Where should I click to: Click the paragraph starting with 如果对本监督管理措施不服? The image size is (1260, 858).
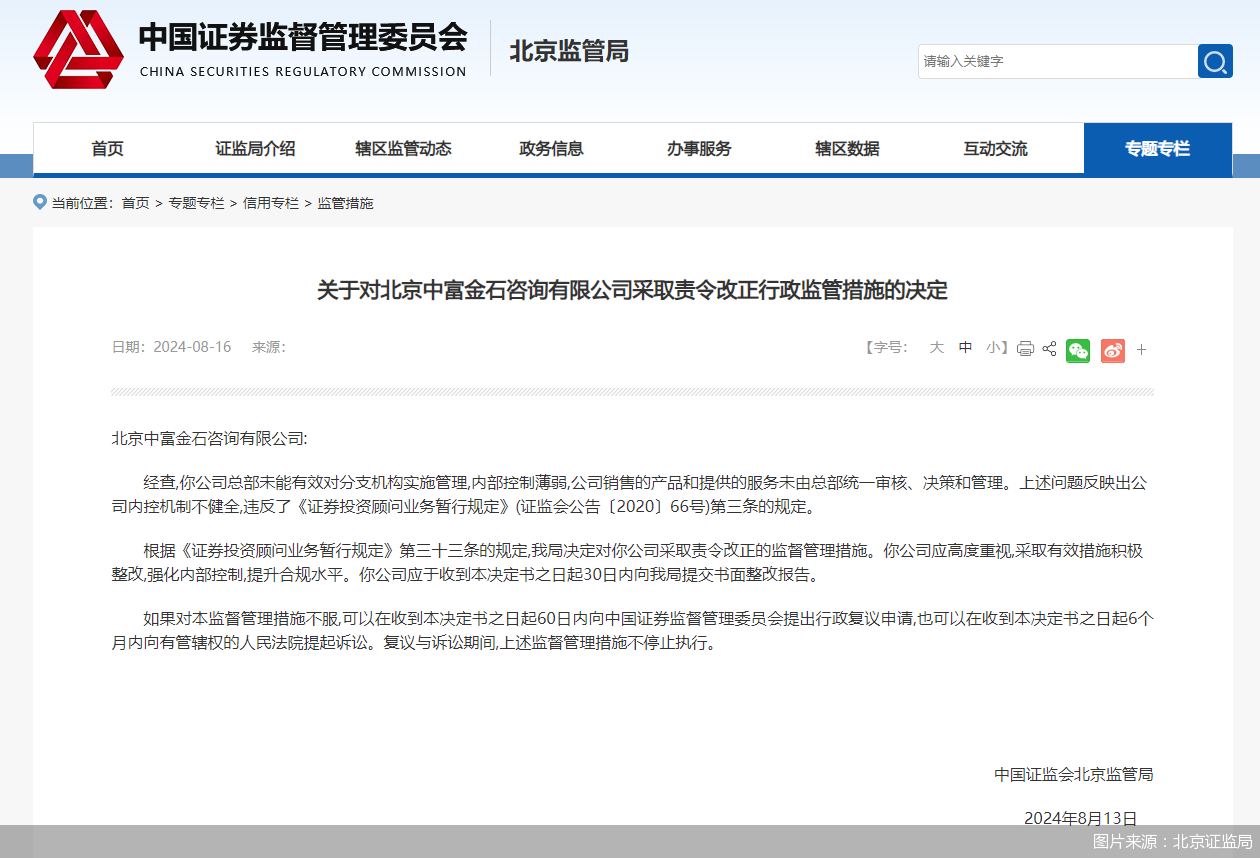pyautogui.click(x=632, y=630)
